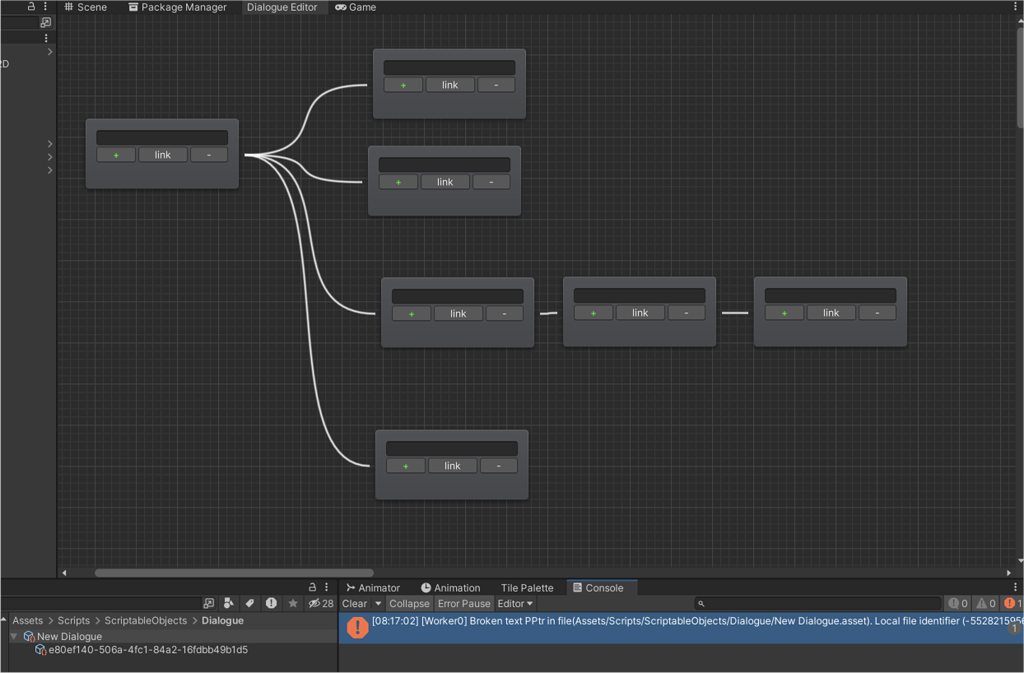Open the Clear button dropdown arrow

378,603
